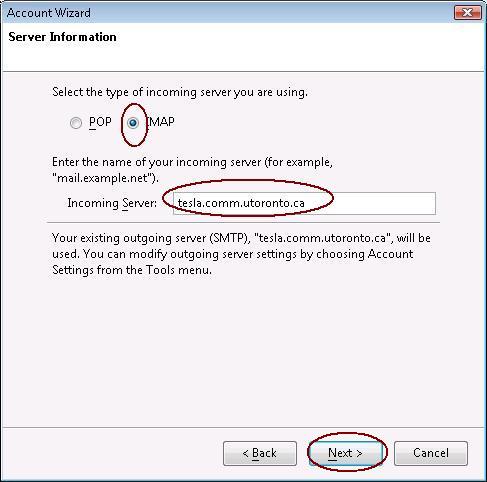
Task: Click the separator line below Incoming Server field
Action: pos(243,222)
